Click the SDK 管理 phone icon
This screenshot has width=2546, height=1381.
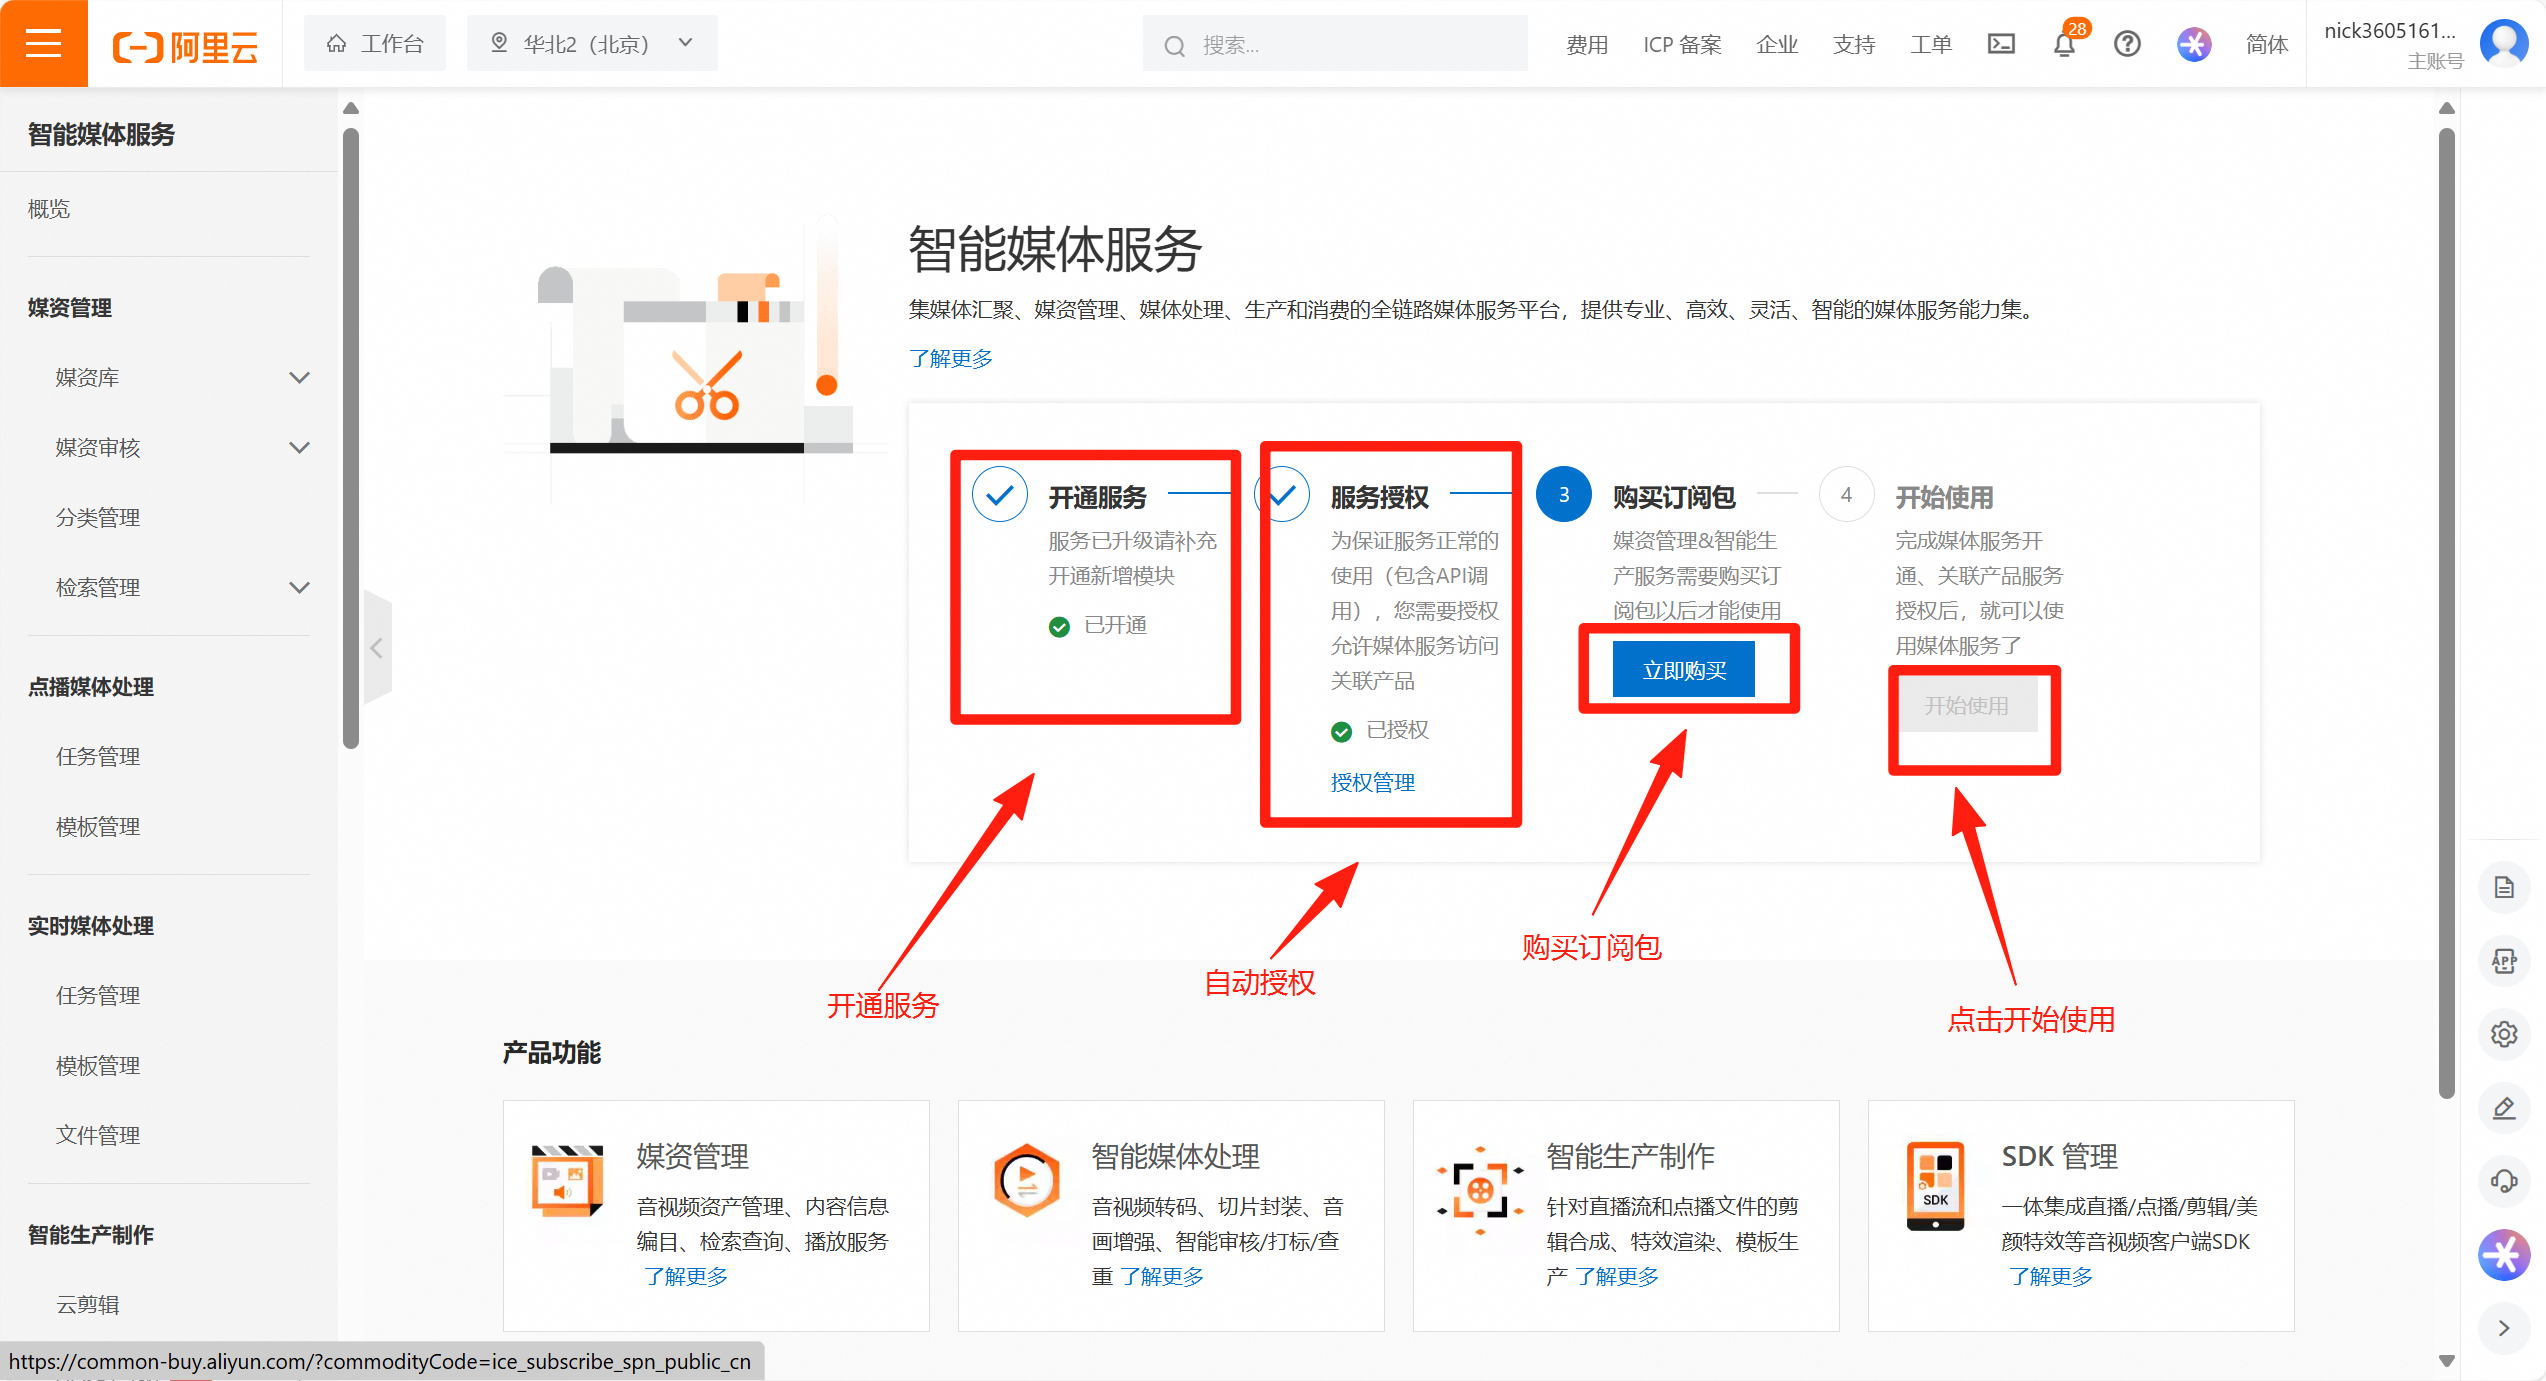click(x=1935, y=1186)
